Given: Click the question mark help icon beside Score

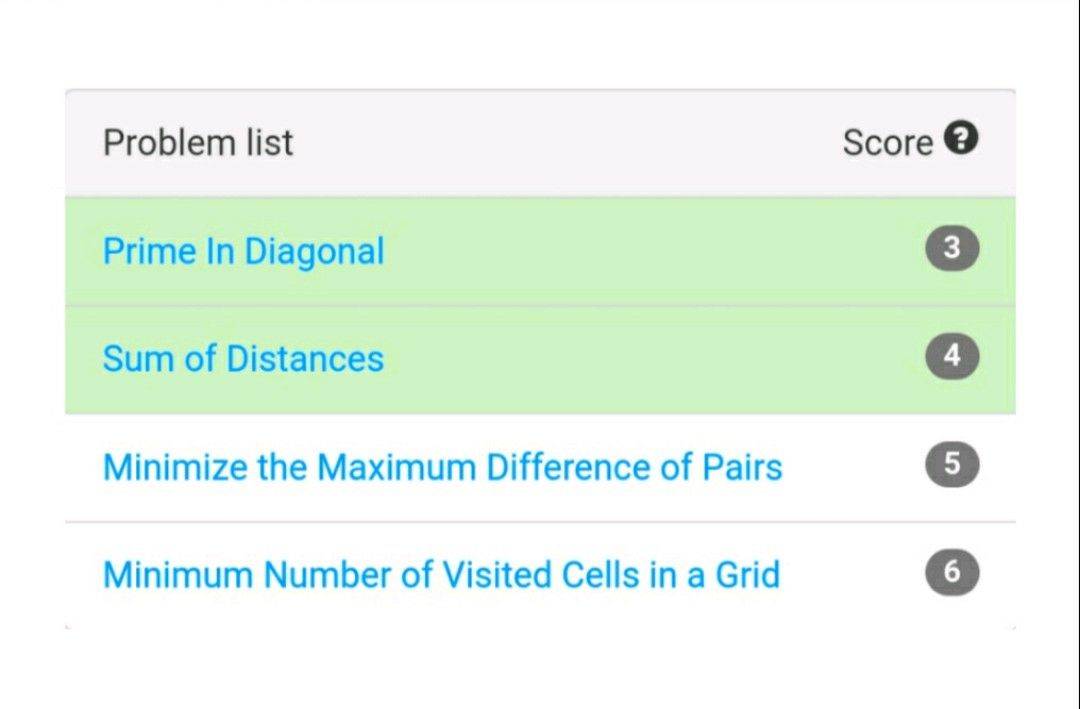Looking at the screenshot, I should click(960, 138).
